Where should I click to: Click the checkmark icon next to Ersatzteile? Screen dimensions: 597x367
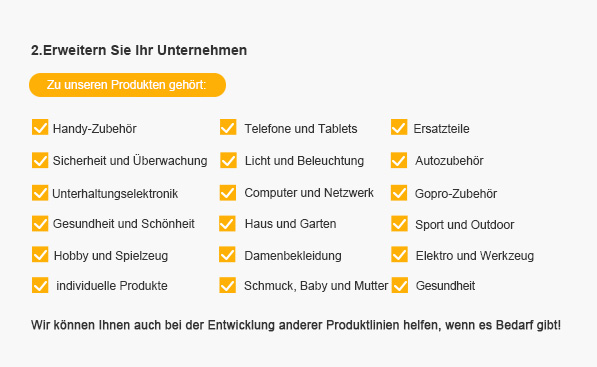point(399,127)
